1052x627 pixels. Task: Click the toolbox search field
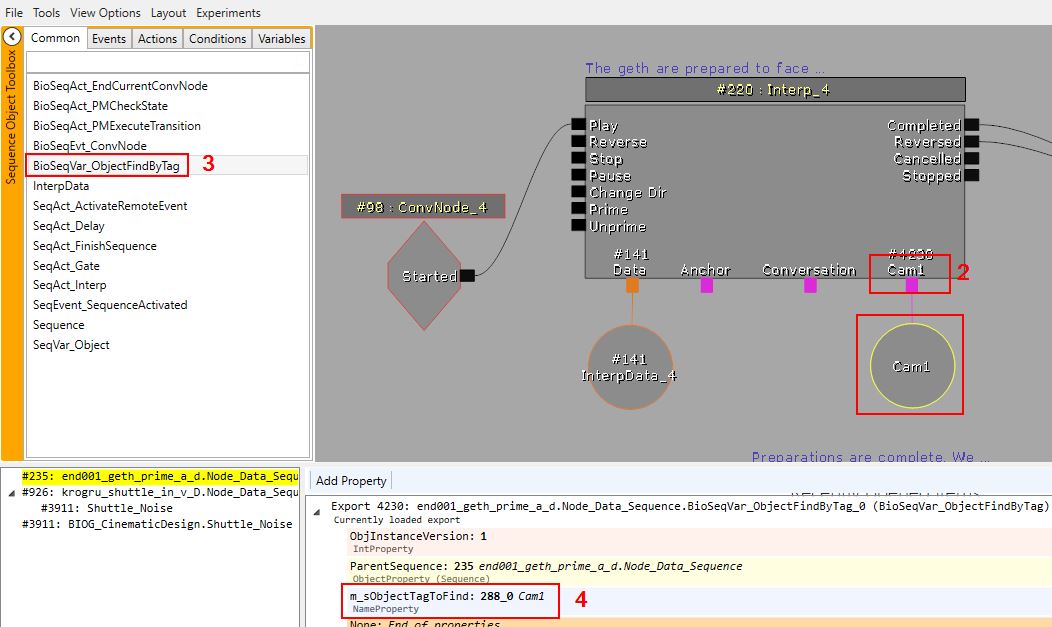point(168,62)
